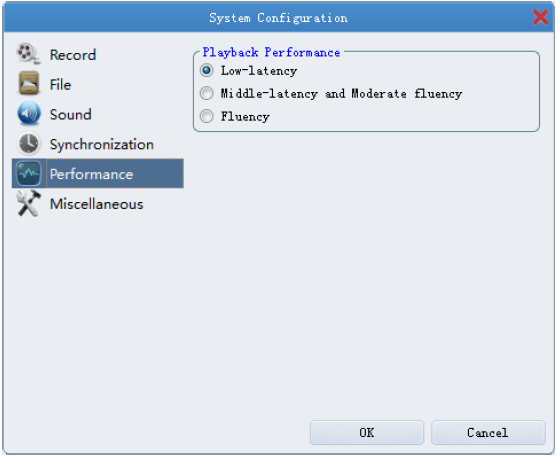This screenshot has width=557, height=457.
Task: Select the Low-latency radio button
Action: (207, 70)
